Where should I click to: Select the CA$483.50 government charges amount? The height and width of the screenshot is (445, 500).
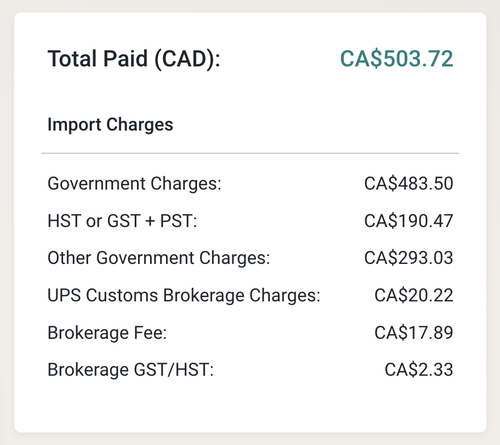(409, 184)
